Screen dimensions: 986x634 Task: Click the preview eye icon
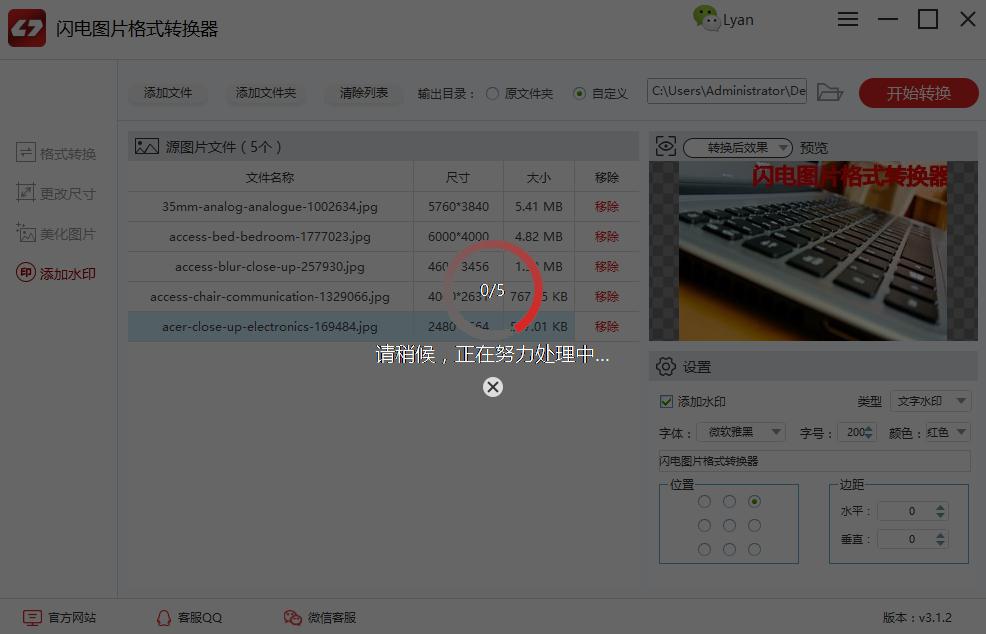click(x=665, y=146)
